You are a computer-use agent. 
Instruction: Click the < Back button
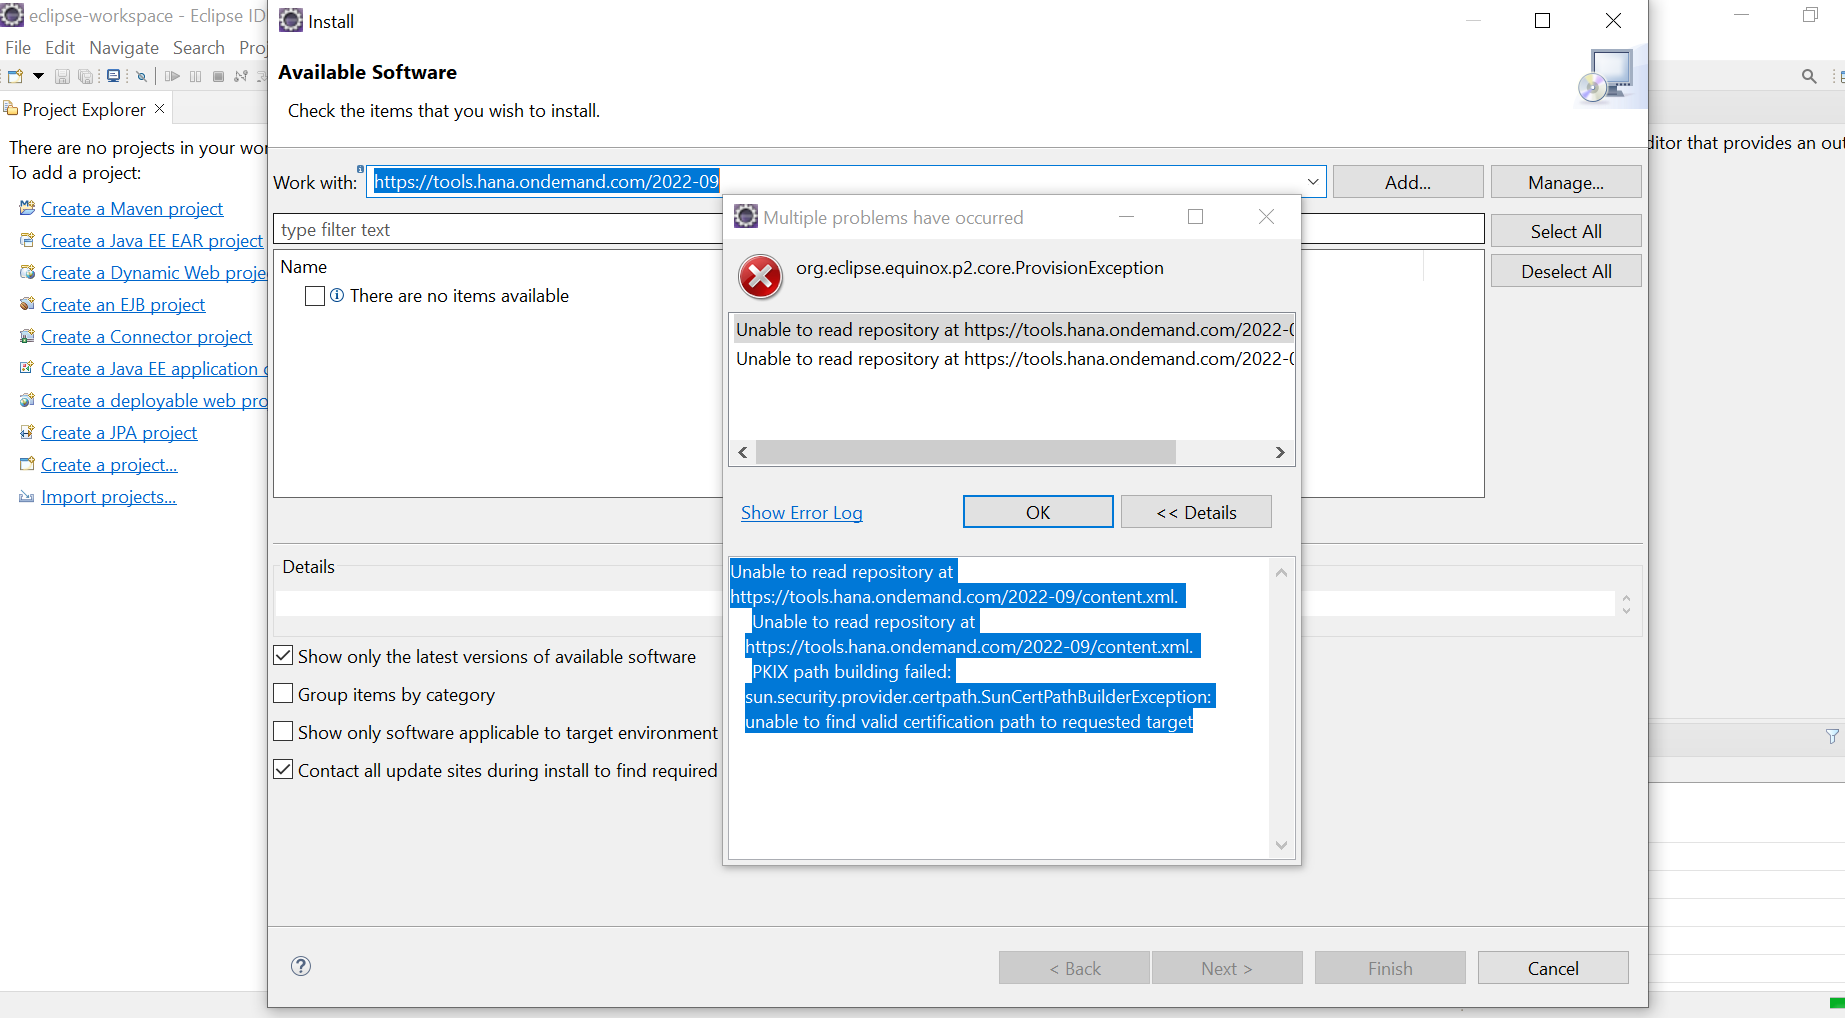pyautogui.click(x=1075, y=968)
